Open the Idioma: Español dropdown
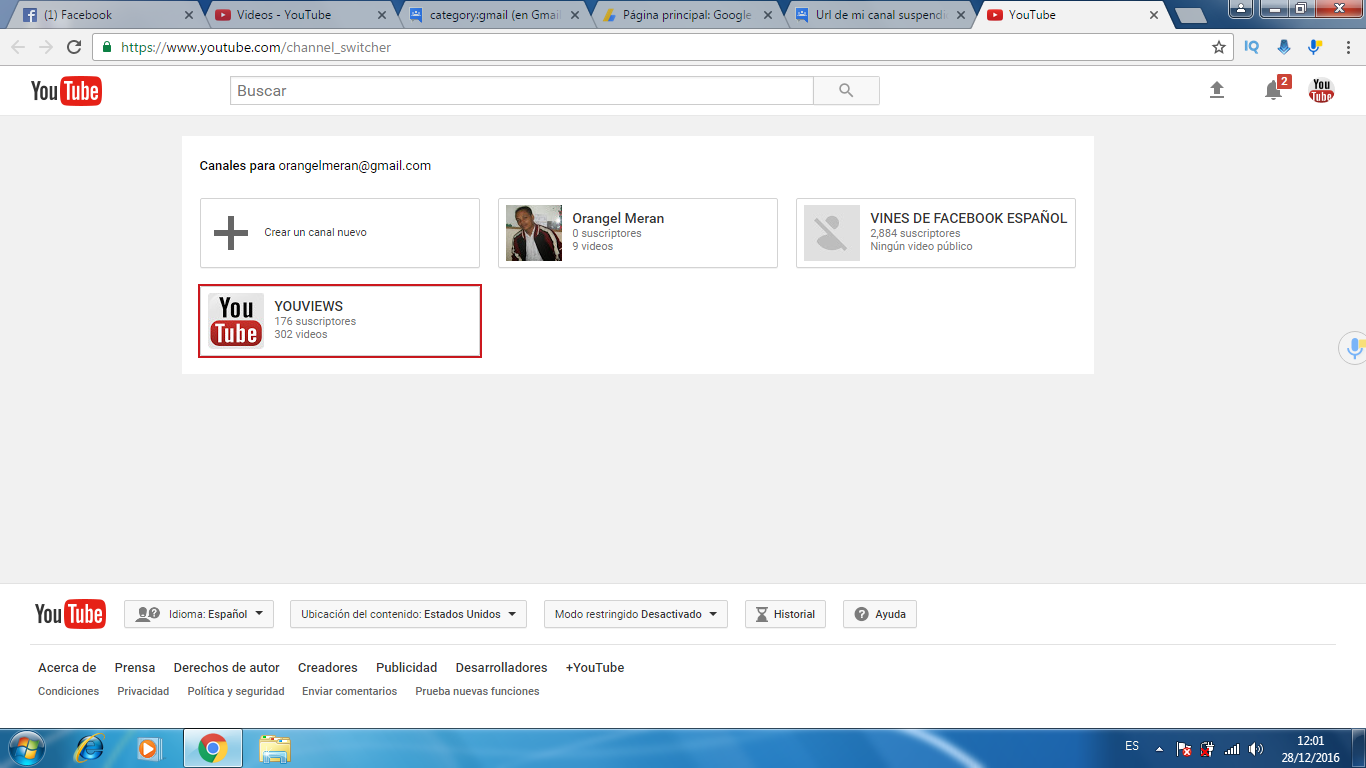The width and height of the screenshot is (1366, 768). point(199,614)
